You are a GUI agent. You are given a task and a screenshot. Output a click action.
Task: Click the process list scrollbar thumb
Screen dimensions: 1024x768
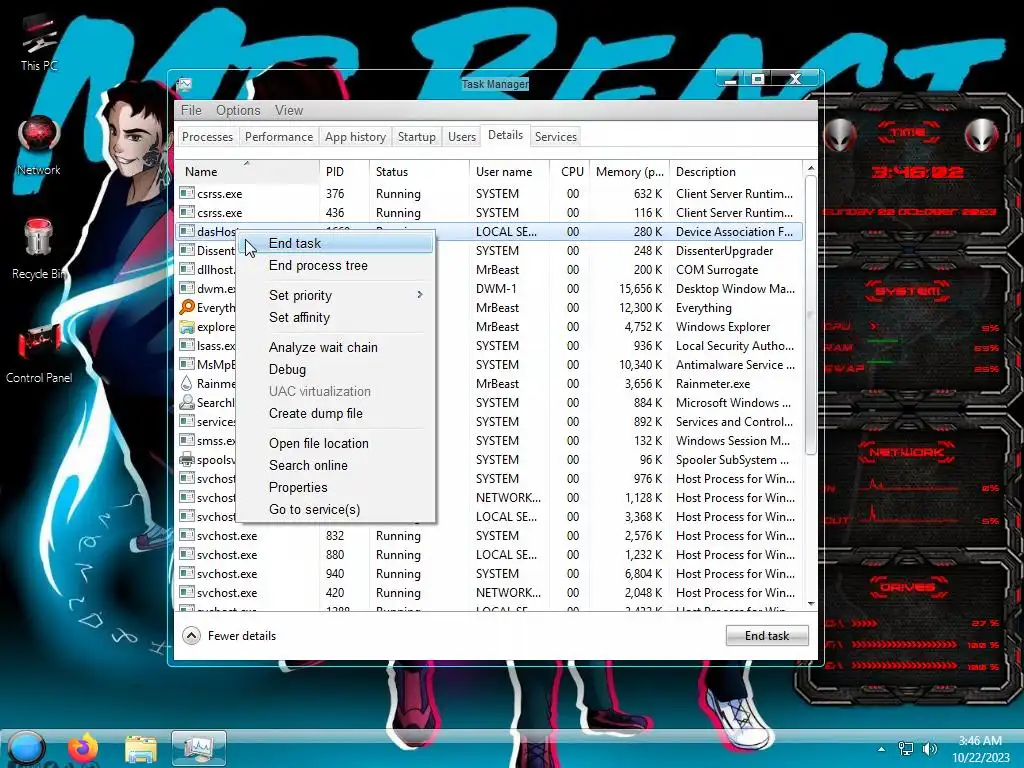coord(810,315)
